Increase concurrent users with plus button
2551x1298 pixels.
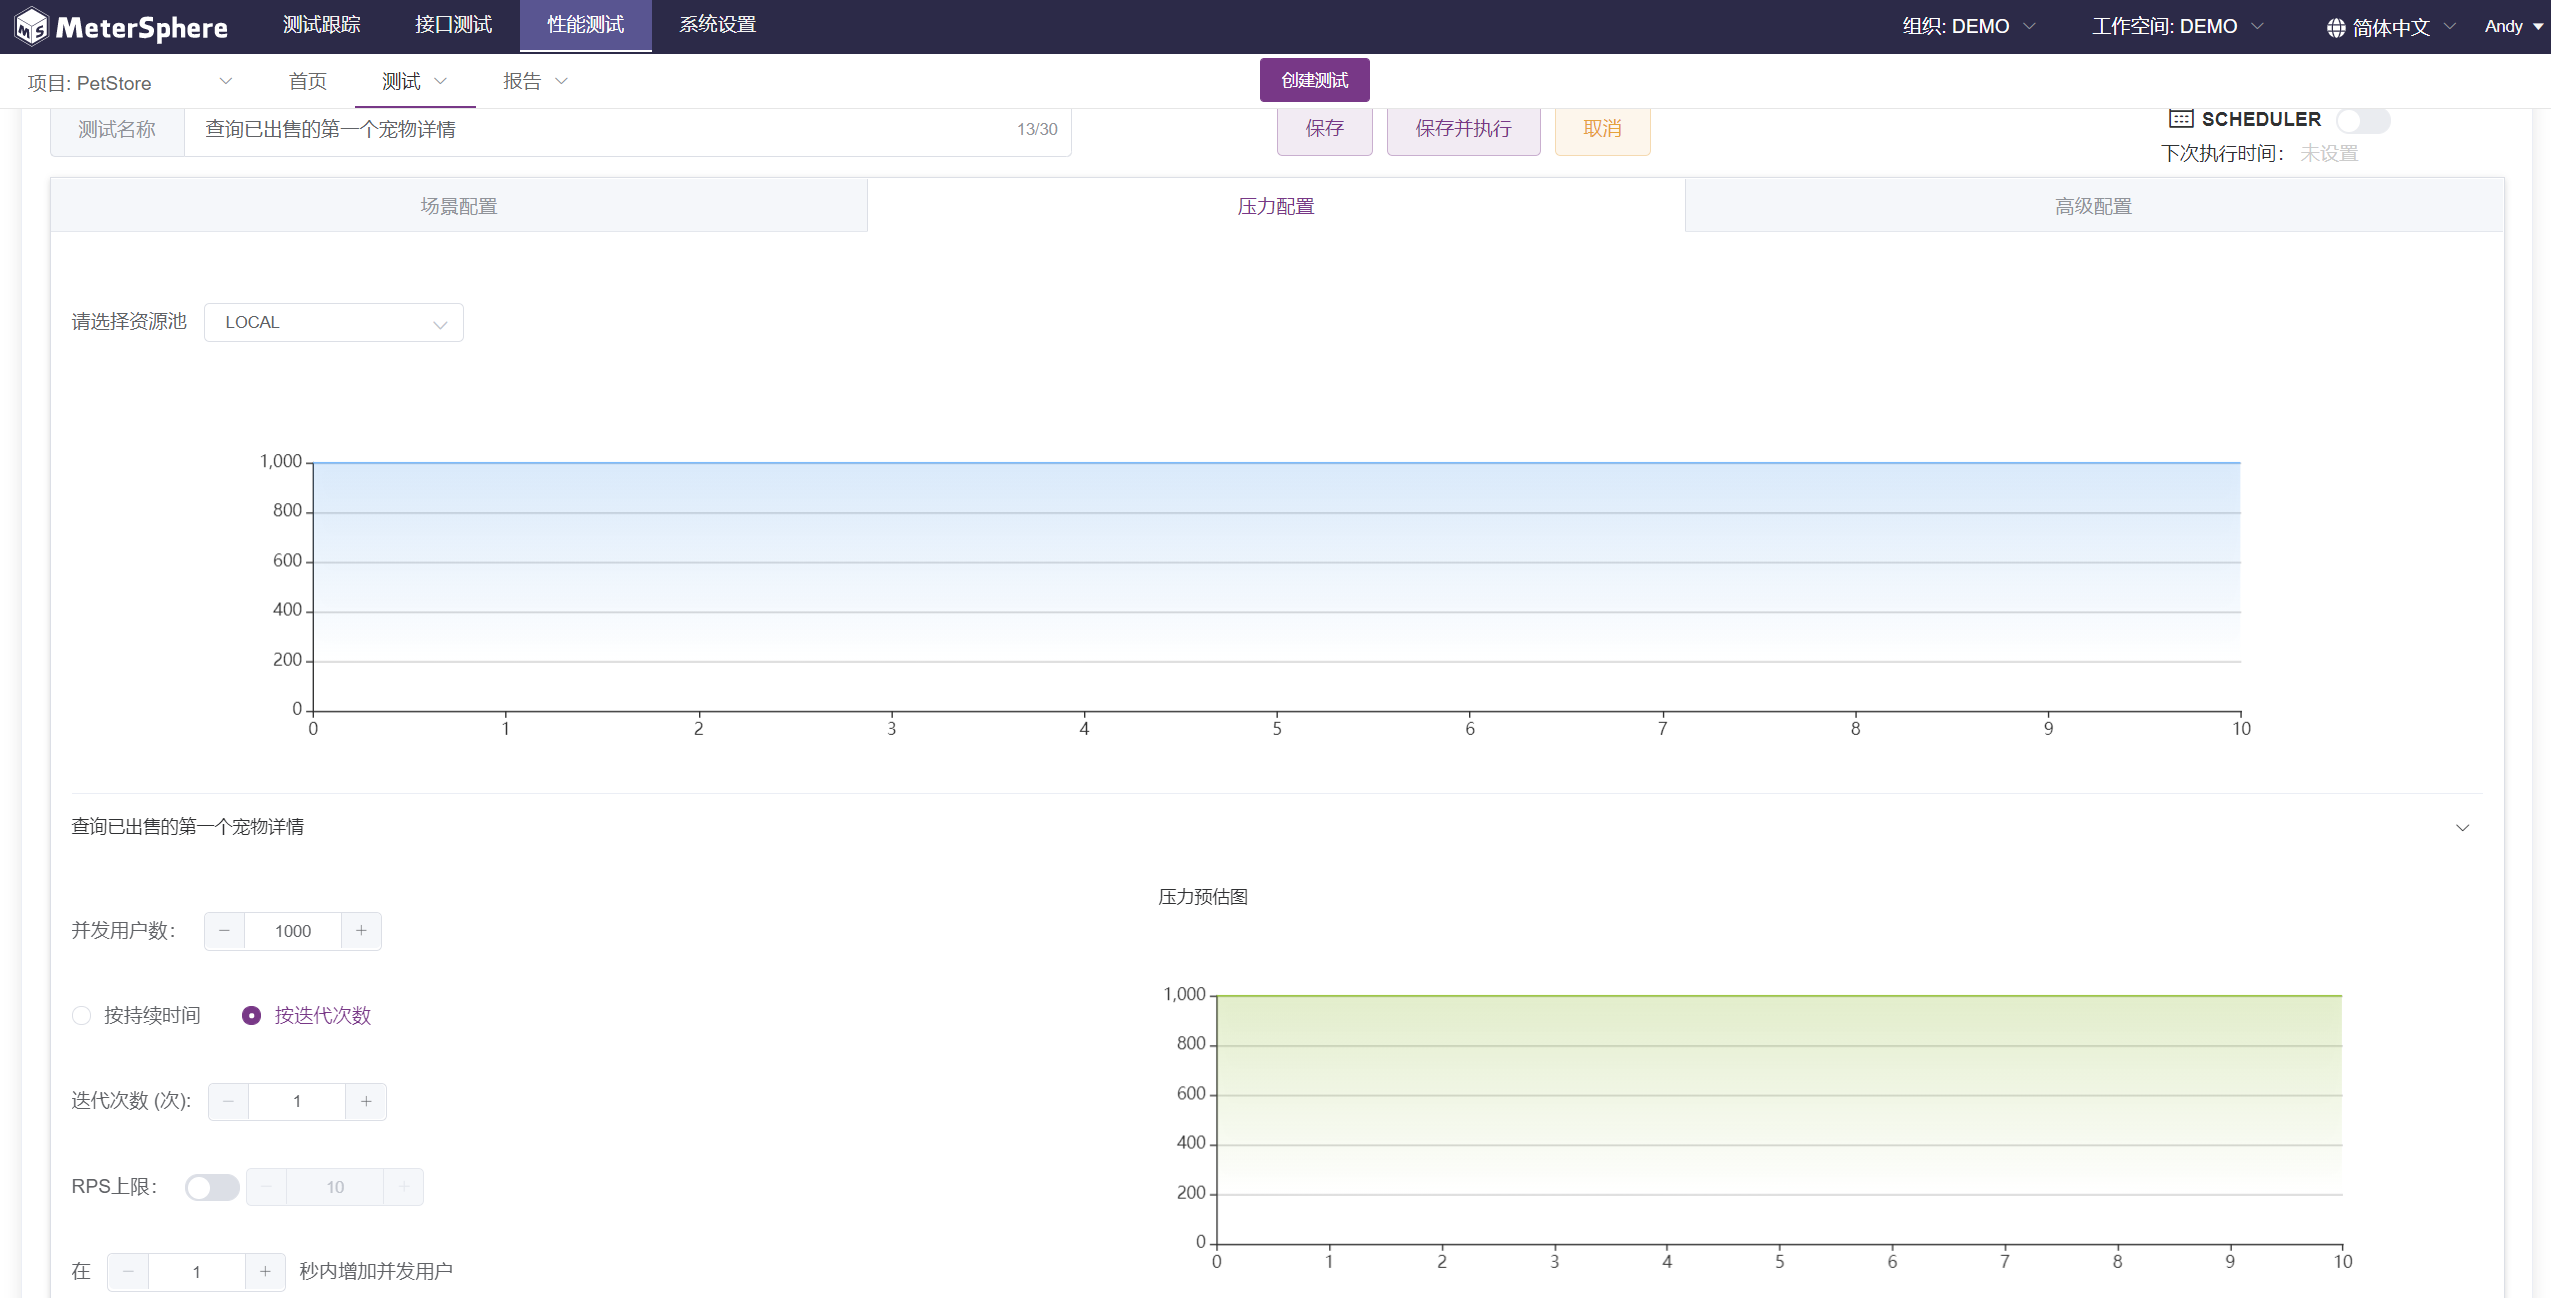pos(361,931)
